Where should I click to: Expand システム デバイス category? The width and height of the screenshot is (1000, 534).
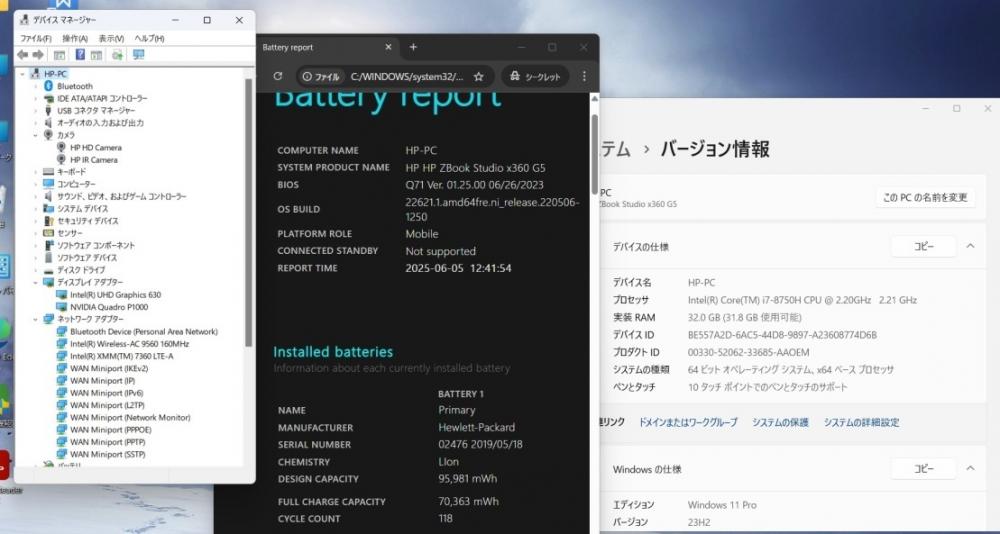[36, 209]
